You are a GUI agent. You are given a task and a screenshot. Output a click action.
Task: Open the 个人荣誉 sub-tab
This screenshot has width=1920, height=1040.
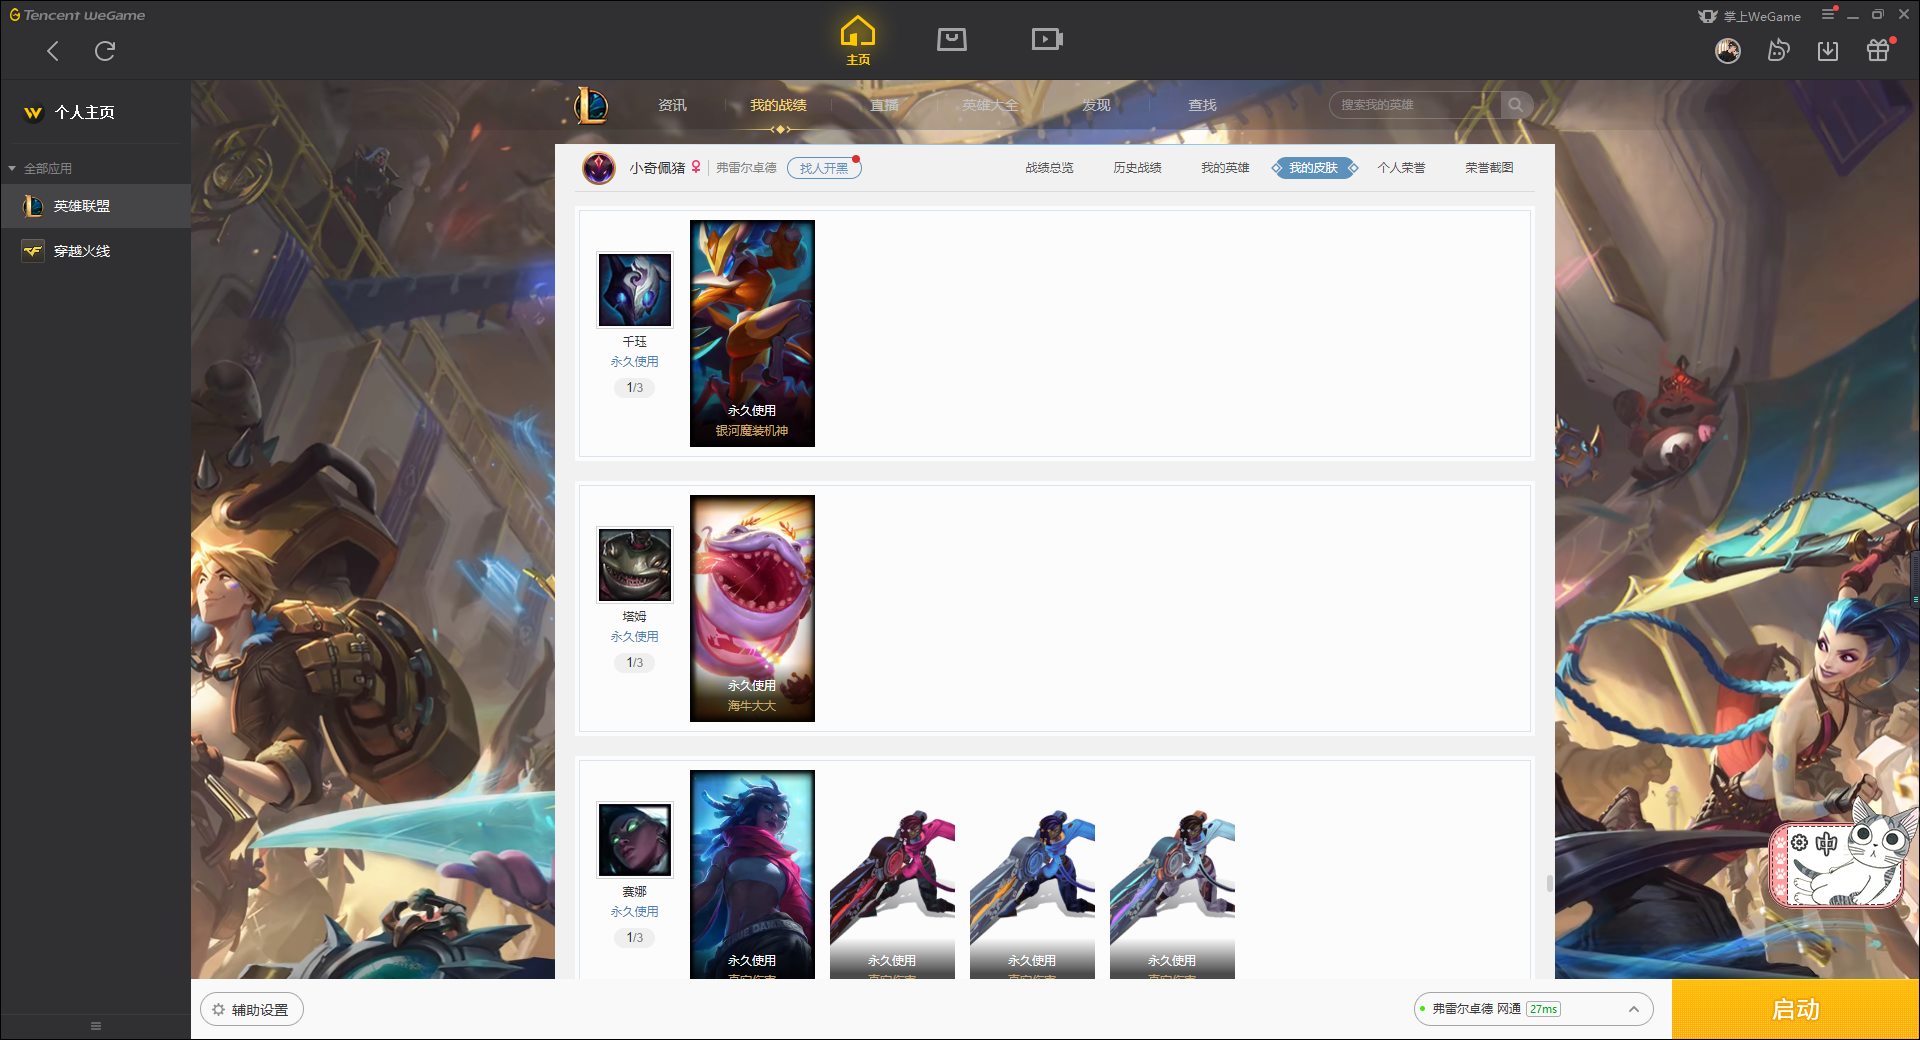point(1401,168)
